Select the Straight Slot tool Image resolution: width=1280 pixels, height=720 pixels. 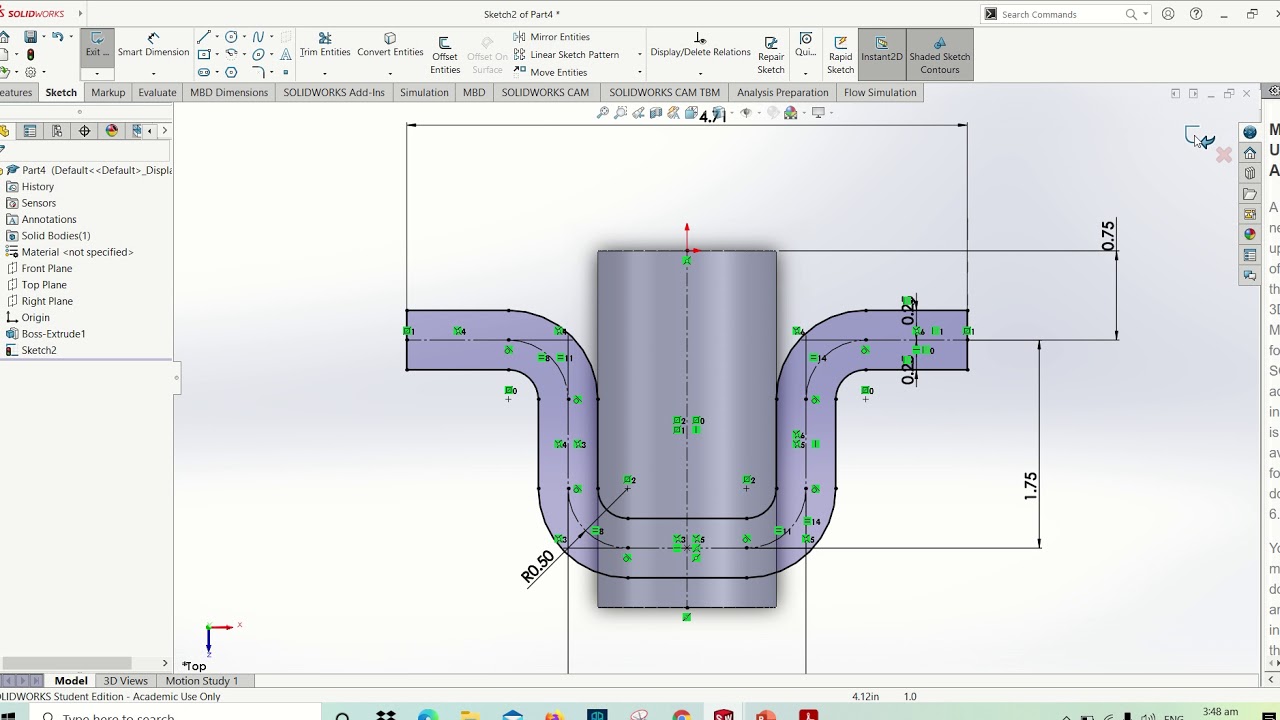point(204,72)
